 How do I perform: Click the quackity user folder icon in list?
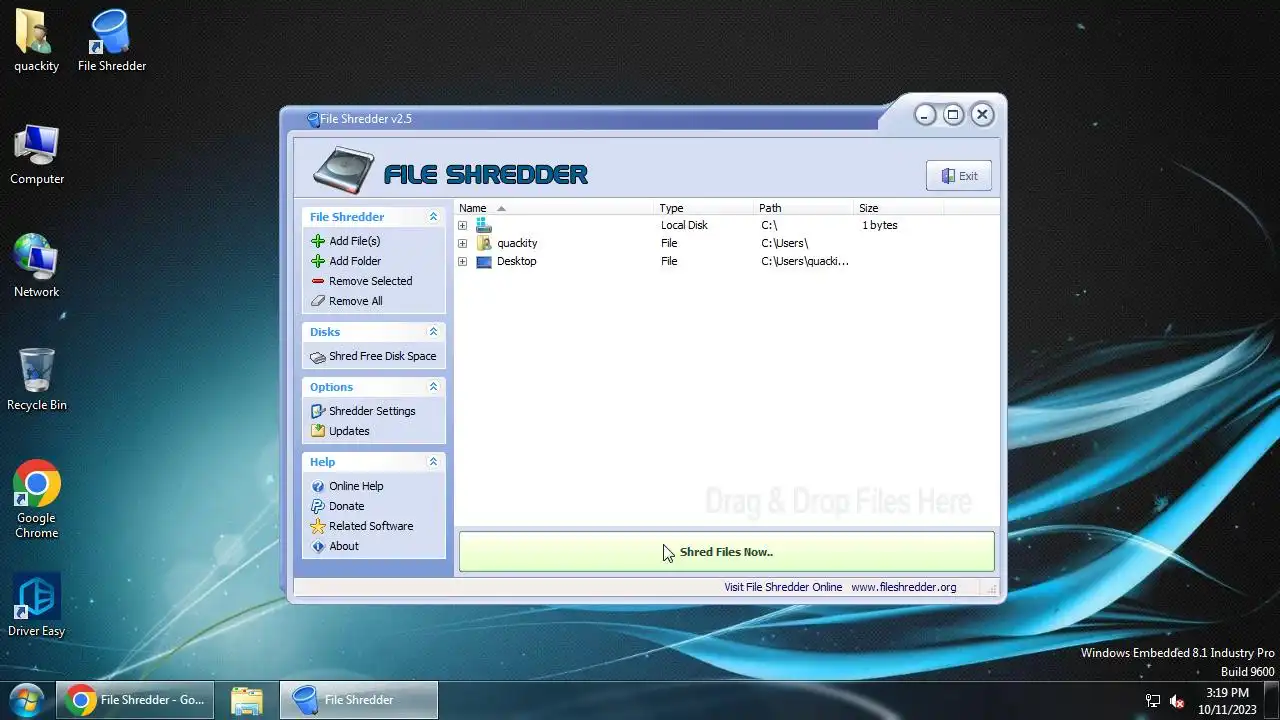tap(484, 243)
